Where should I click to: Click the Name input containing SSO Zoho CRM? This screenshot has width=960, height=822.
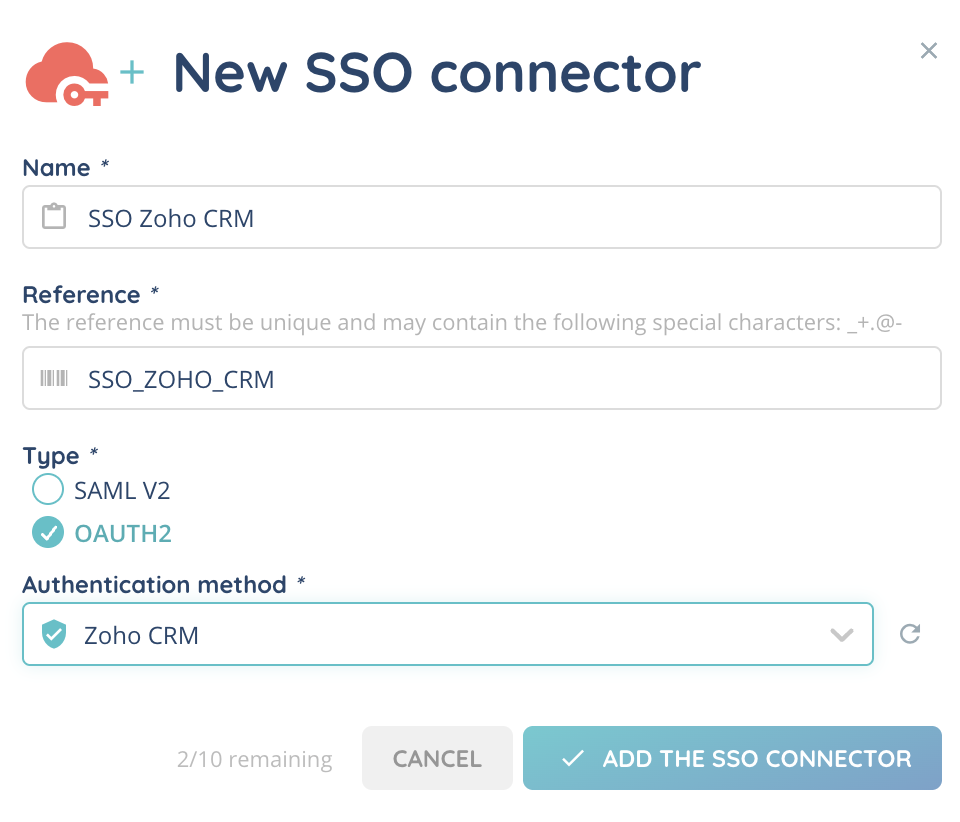[x=500, y=217]
